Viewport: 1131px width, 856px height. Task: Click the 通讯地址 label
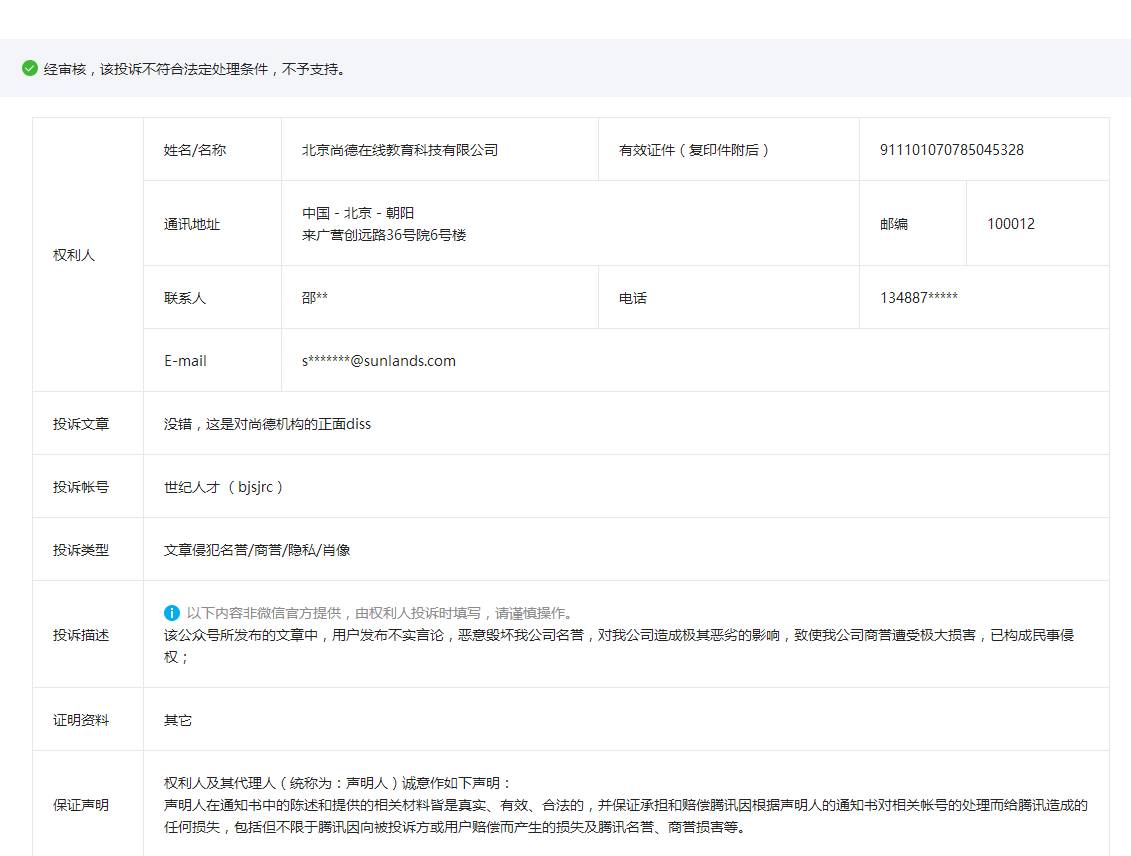click(192, 224)
